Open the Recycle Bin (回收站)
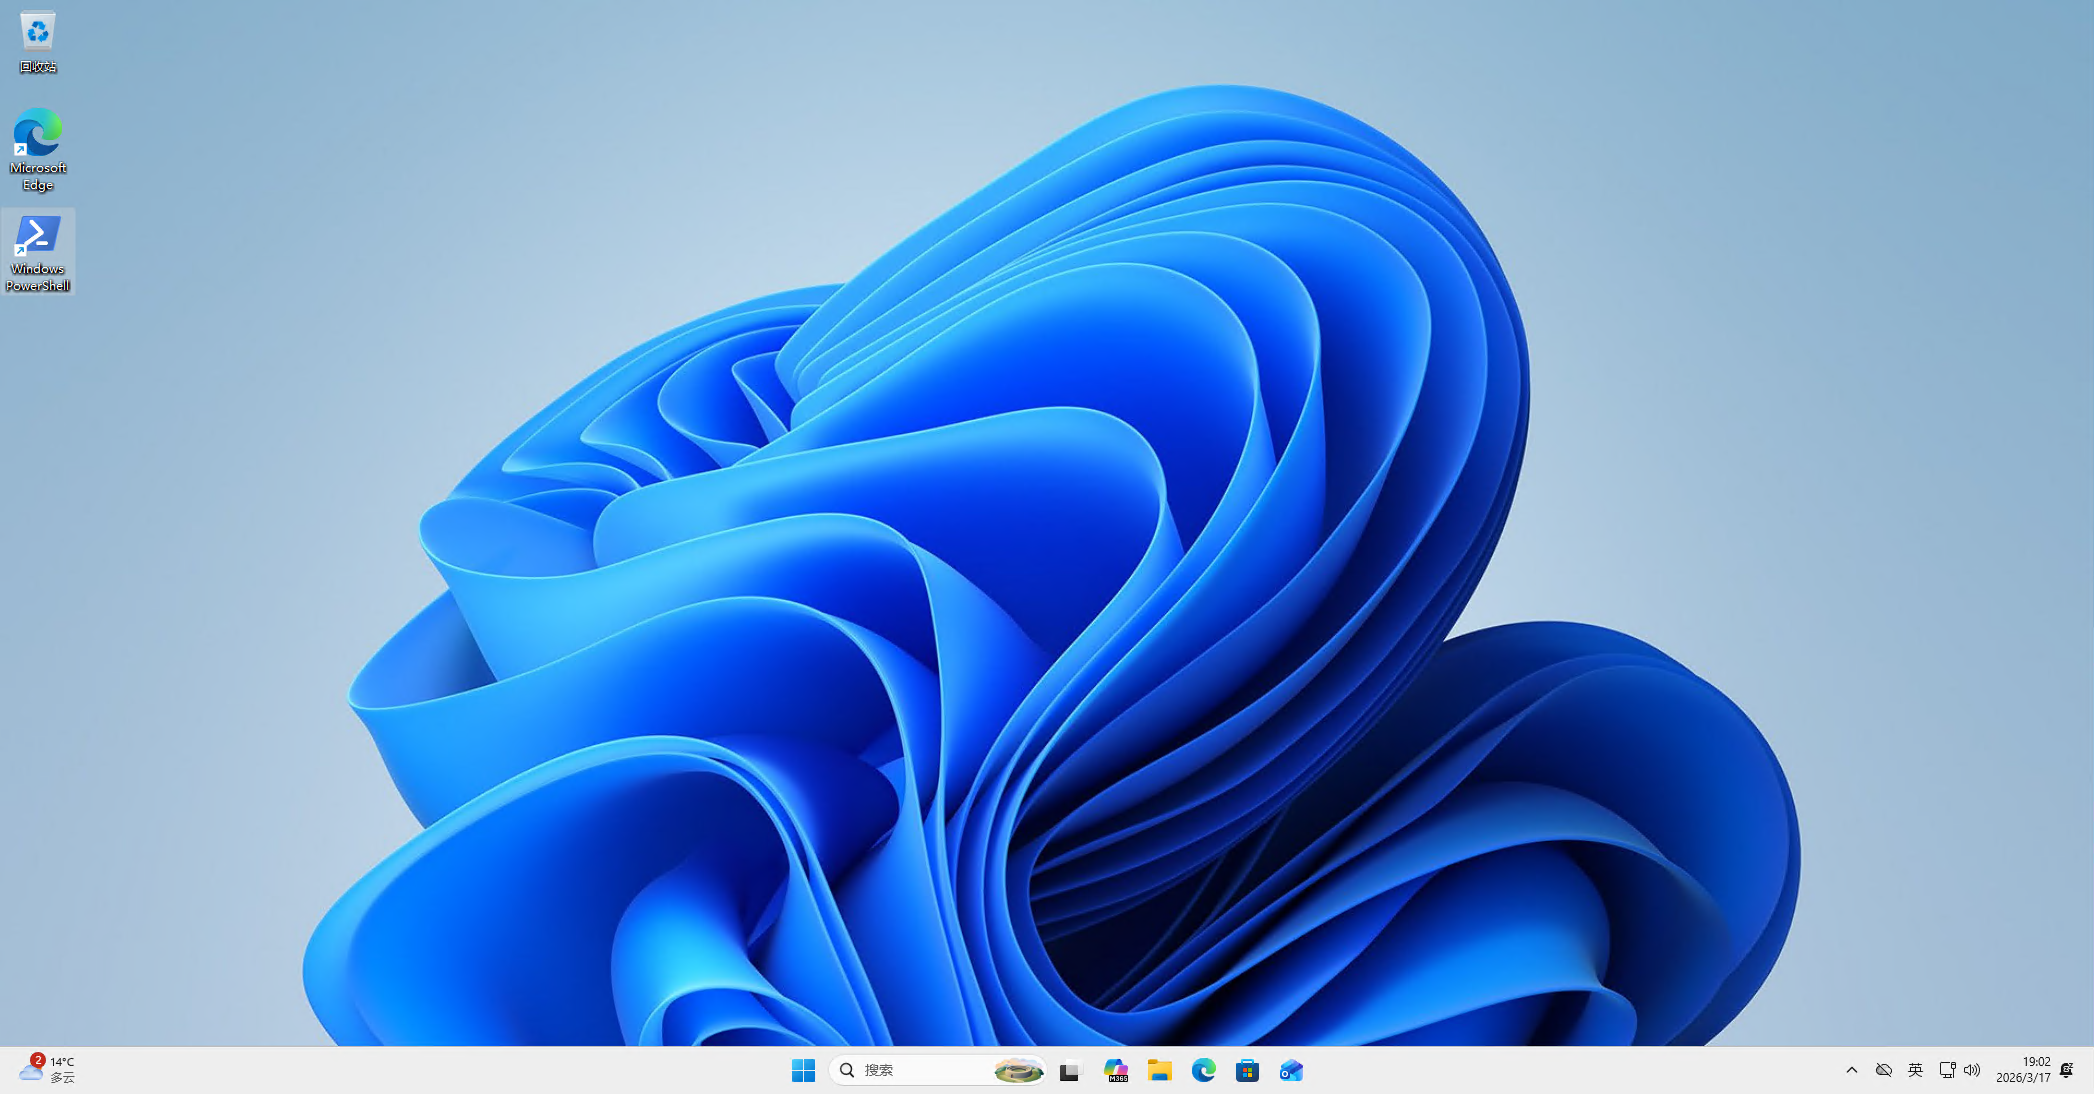Image resolution: width=2094 pixels, height=1094 pixels. click(x=37, y=40)
